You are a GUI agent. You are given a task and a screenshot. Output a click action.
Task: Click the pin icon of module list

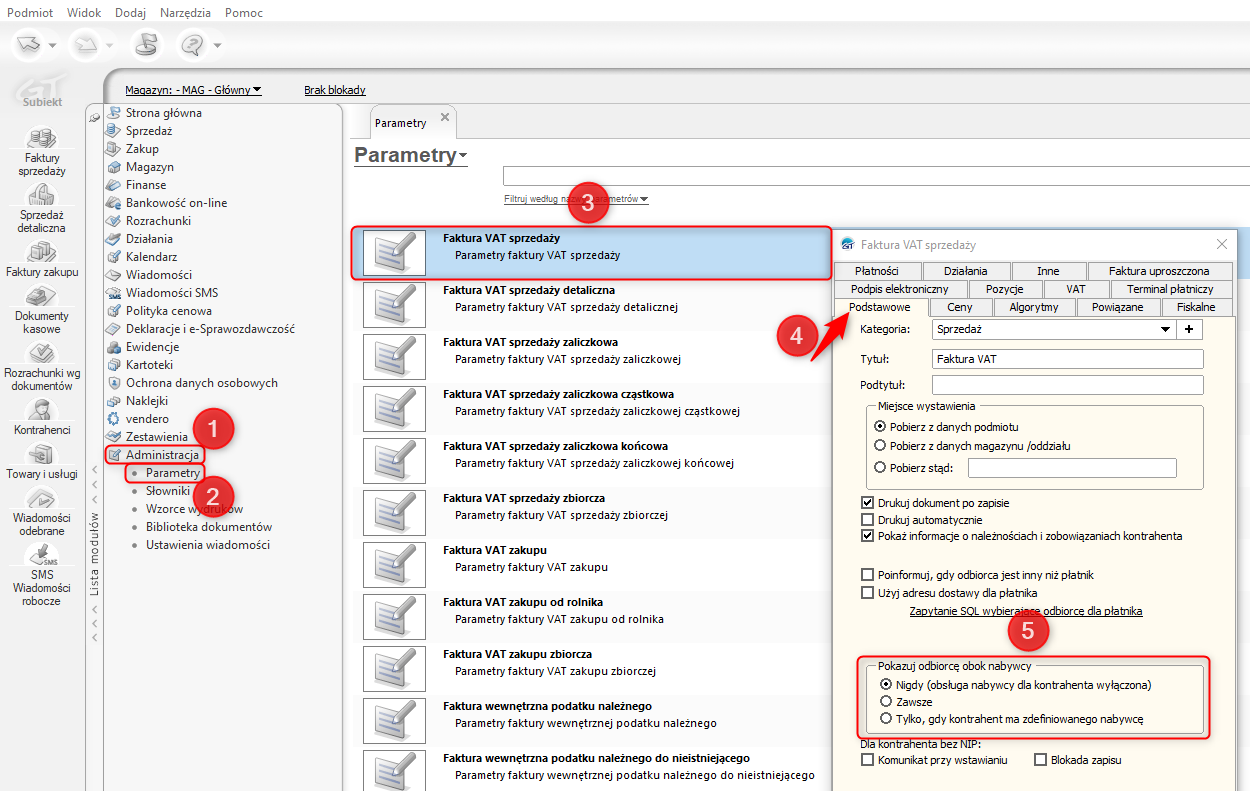pyautogui.click(x=95, y=117)
